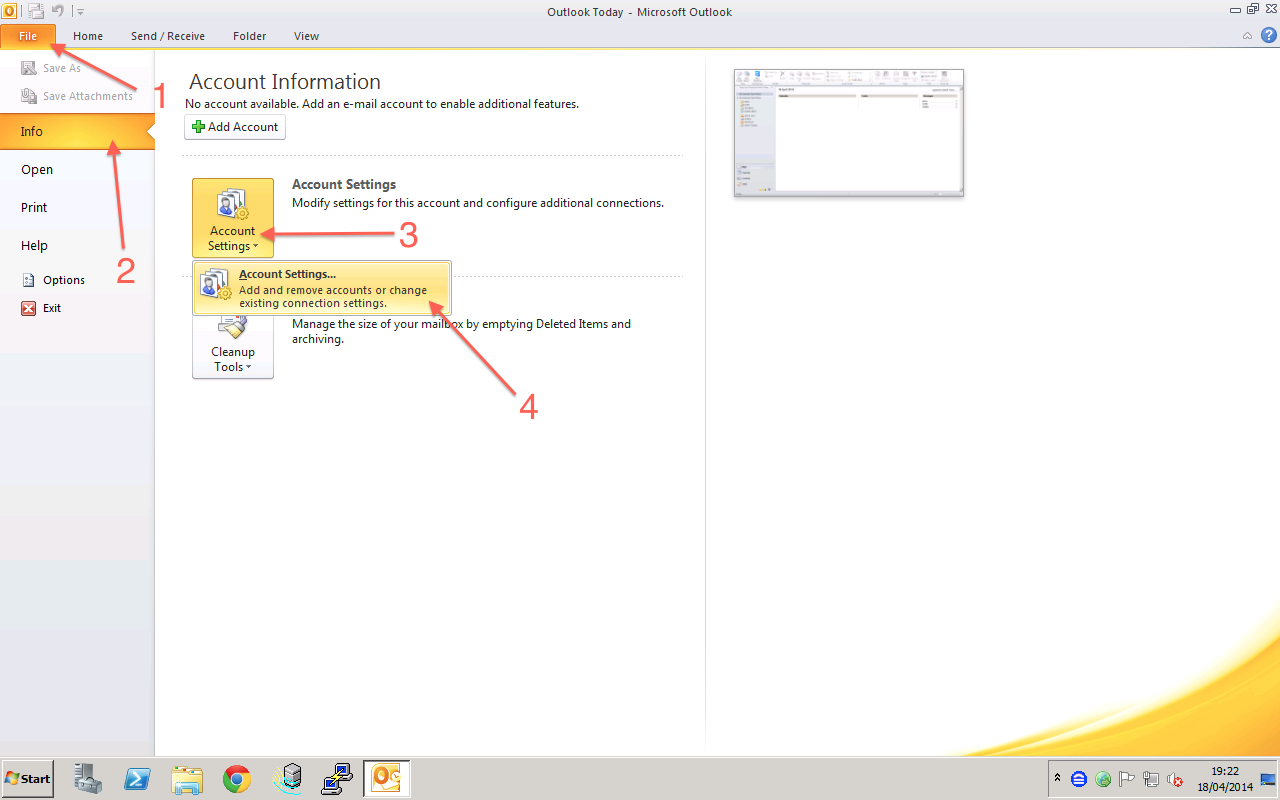Click the green globe tray icon

coord(1103,779)
